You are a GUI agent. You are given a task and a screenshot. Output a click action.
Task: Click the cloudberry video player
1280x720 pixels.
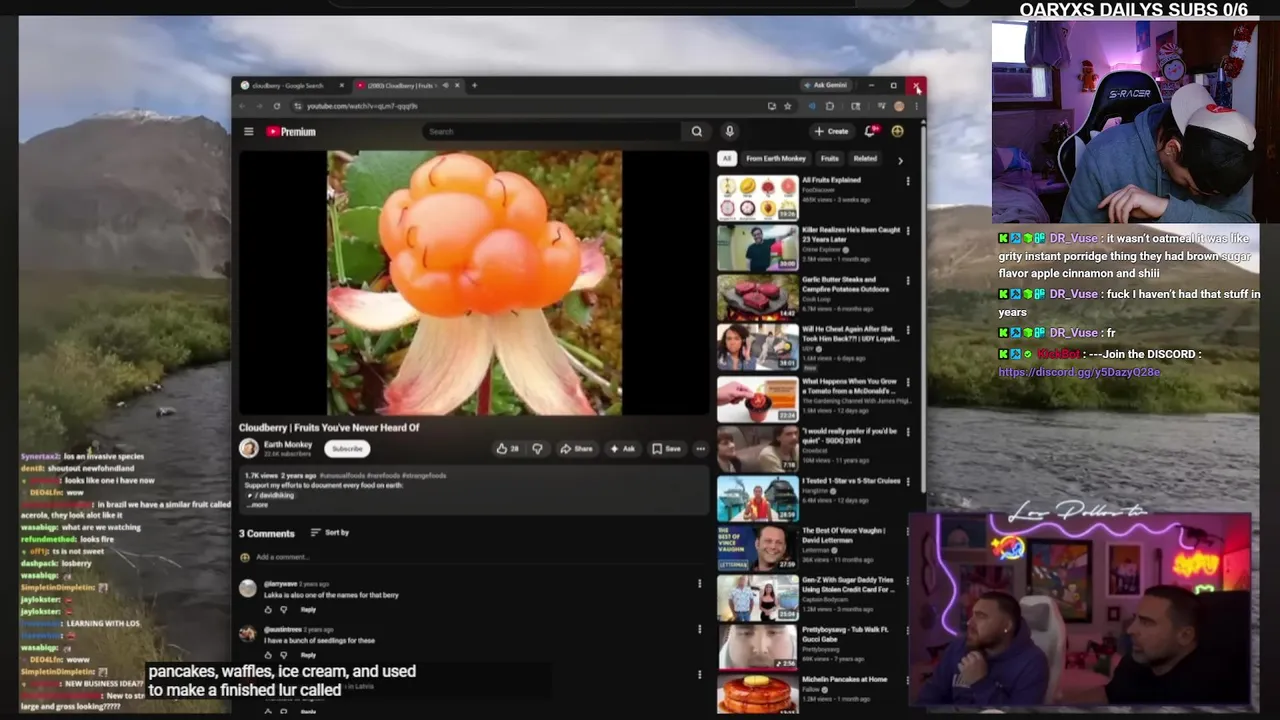click(474, 283)
